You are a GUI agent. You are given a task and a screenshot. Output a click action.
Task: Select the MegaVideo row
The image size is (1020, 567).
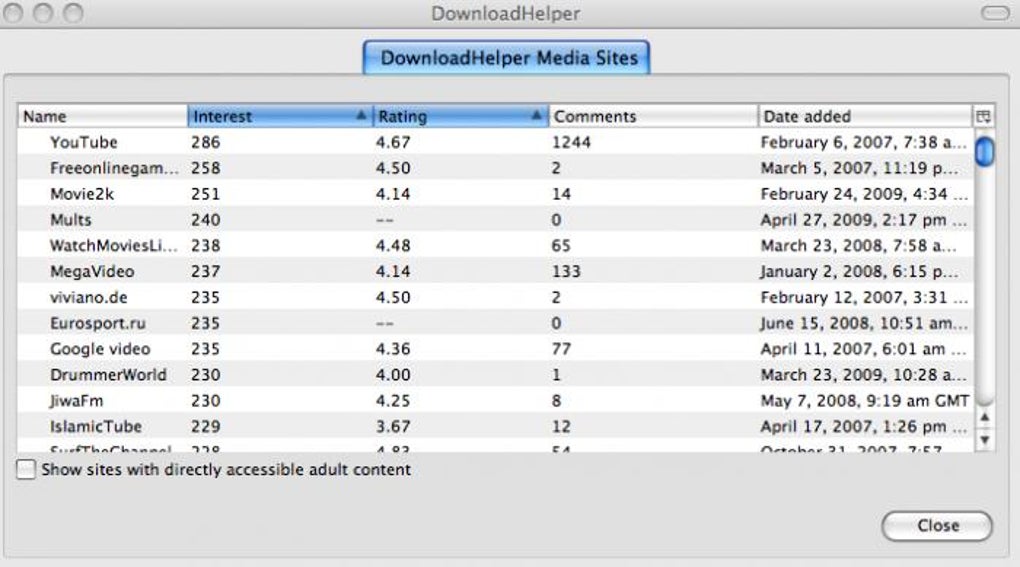point(496,271)
